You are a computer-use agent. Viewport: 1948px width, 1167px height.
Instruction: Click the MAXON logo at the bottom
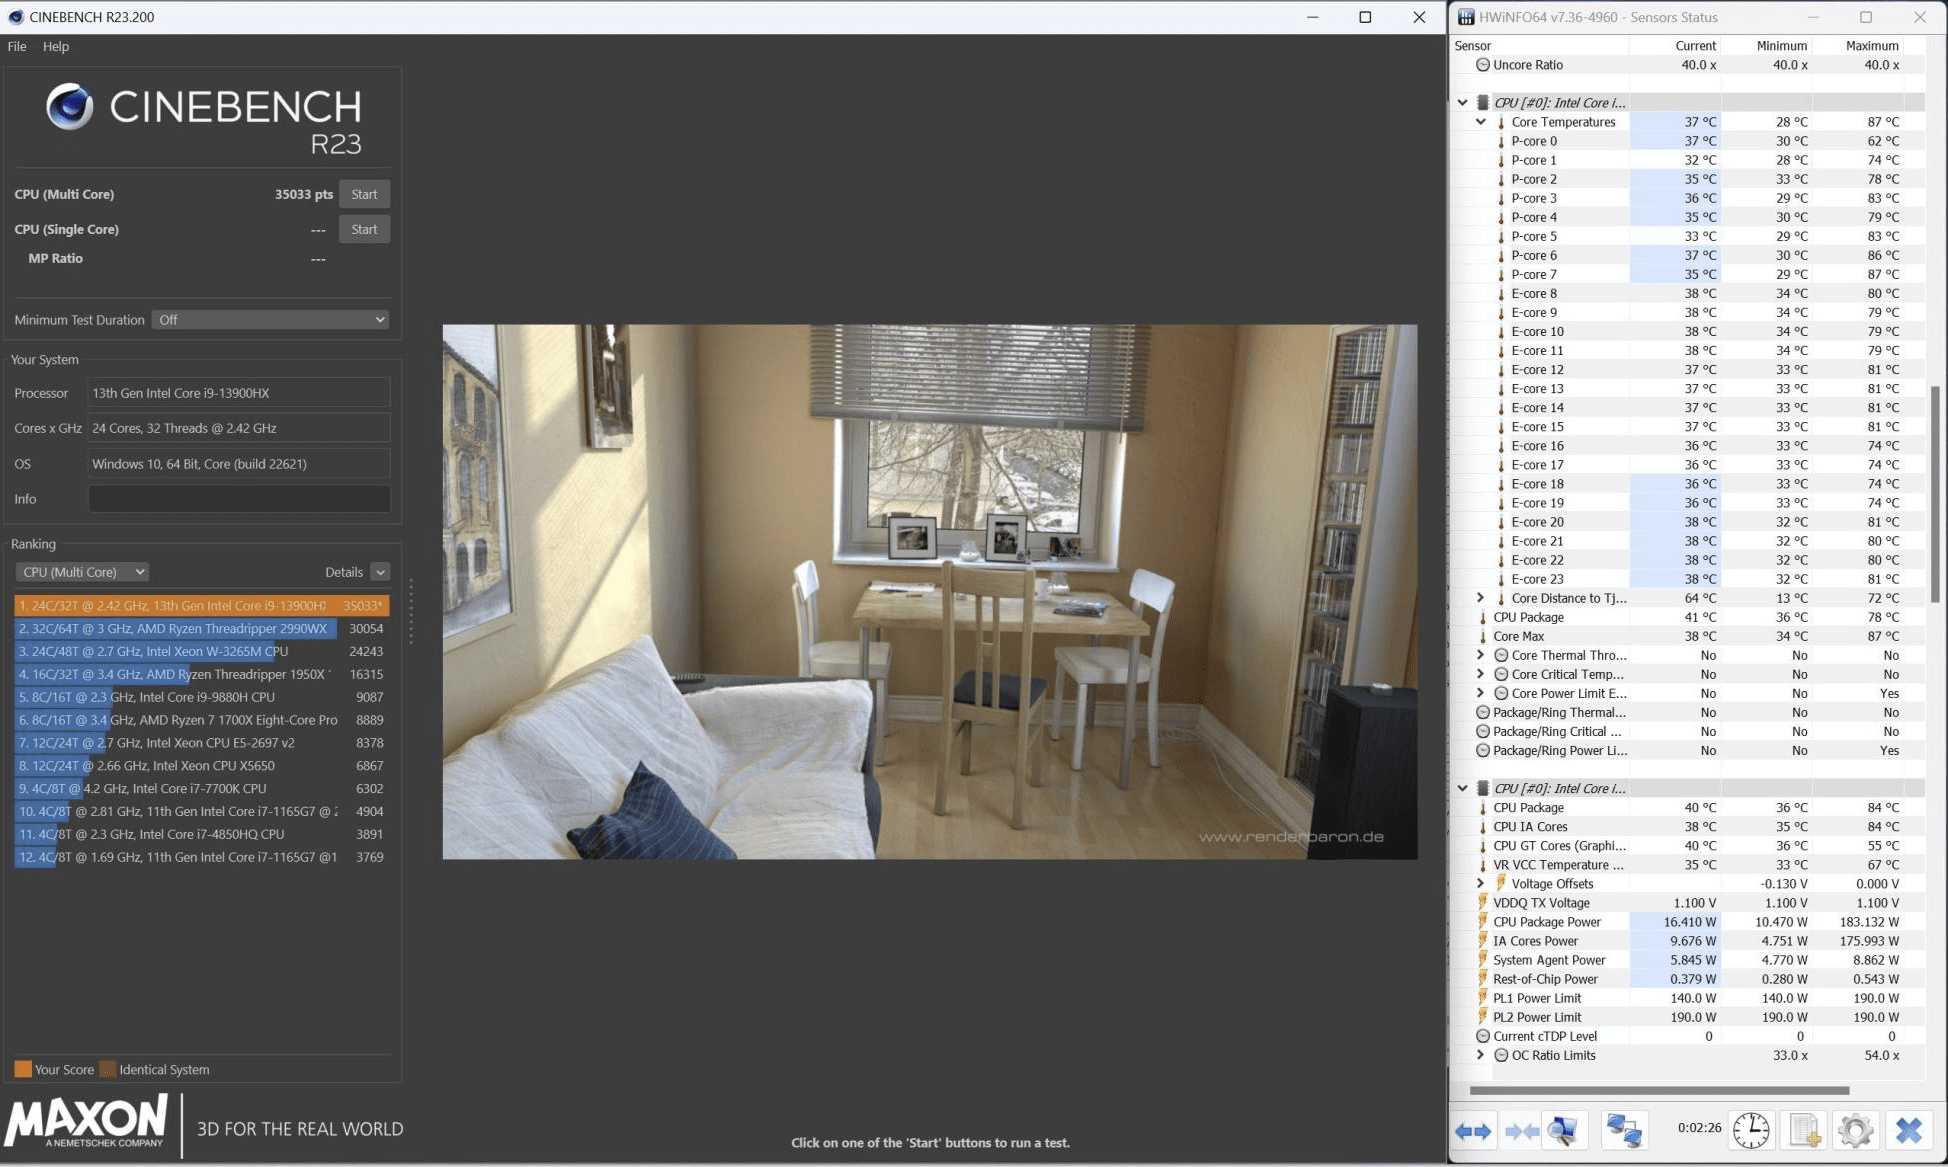click(86, 1121)
